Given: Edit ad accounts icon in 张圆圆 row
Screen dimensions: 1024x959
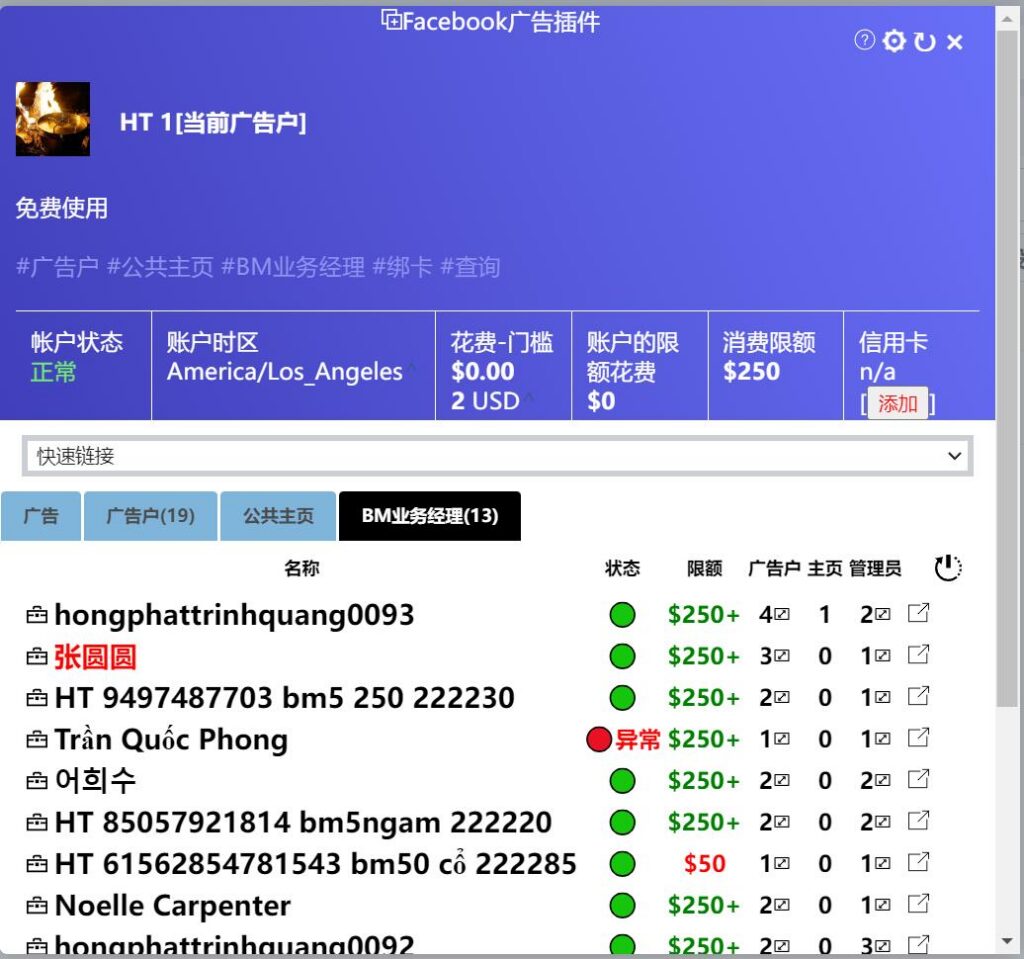Looking at the screenshot, I should [782, 656].
